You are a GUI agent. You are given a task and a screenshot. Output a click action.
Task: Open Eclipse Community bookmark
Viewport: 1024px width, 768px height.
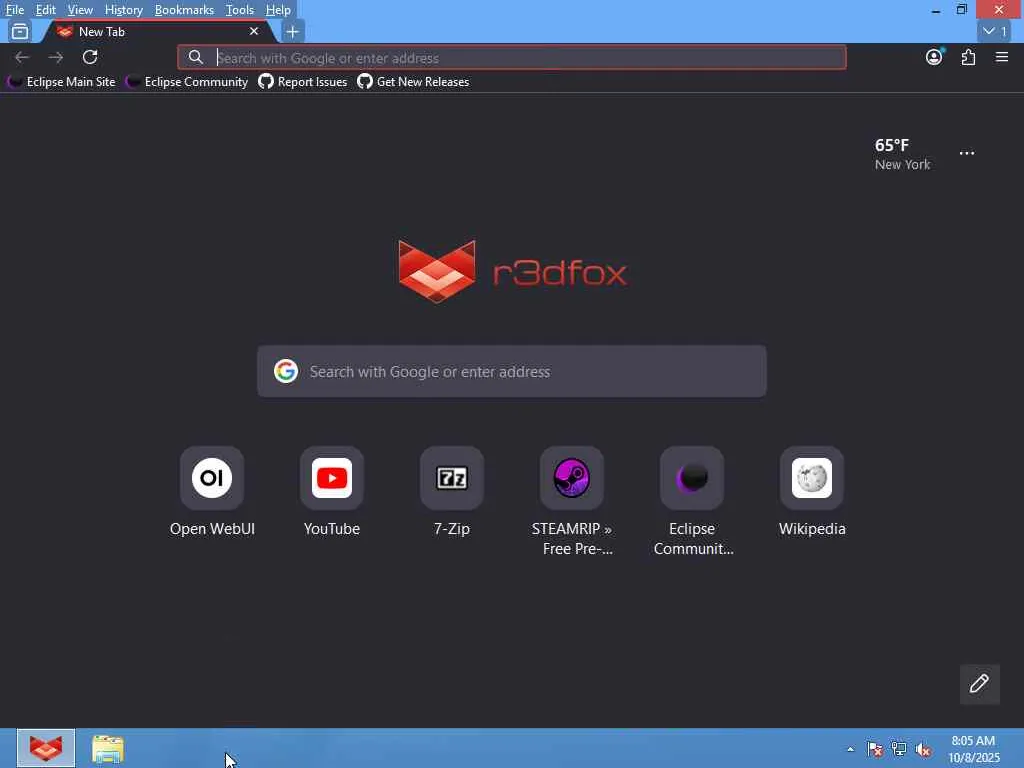pos(187,82)
